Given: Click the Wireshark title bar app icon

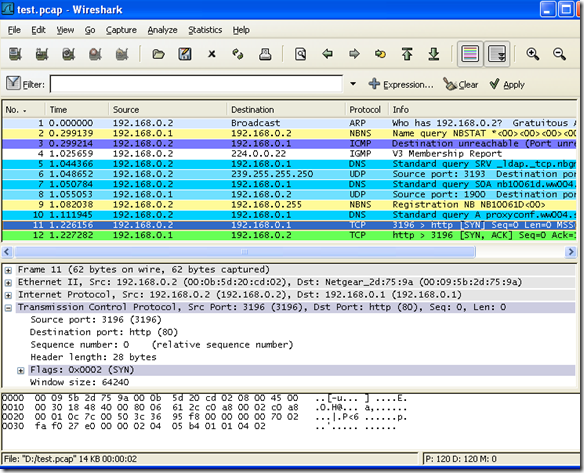Looking at the screenshot, I should (8, 9).
